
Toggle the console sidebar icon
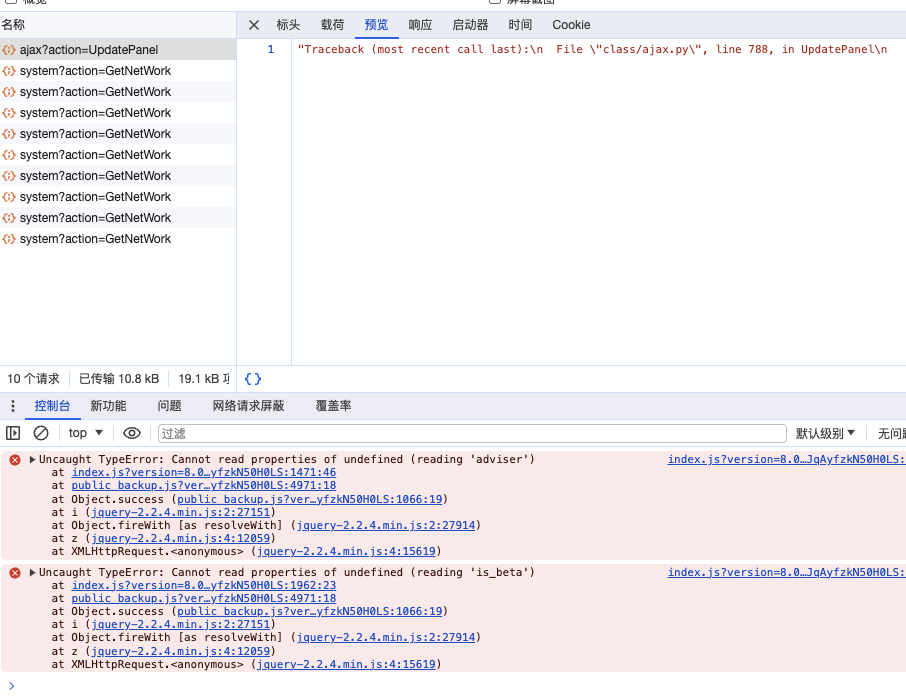[x=13, y=433]
